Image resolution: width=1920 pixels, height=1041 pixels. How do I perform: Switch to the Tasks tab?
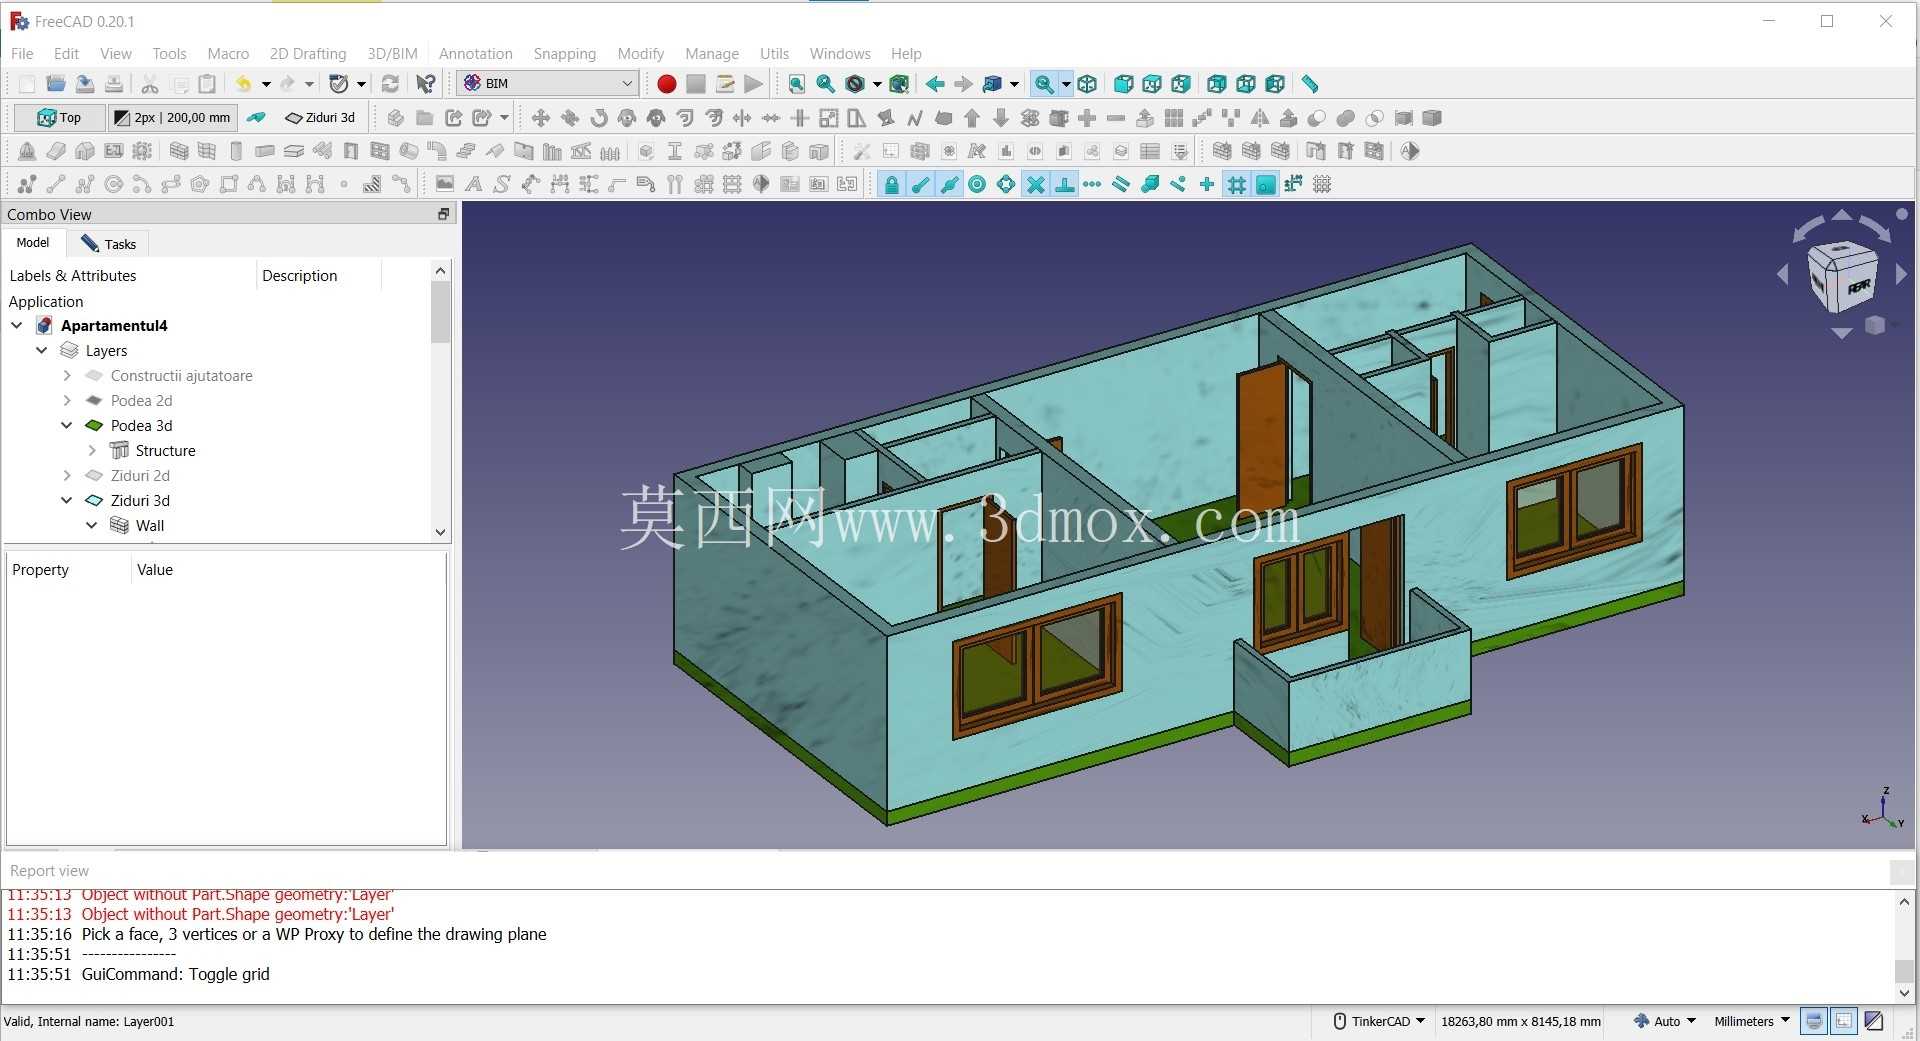(109, 244)
